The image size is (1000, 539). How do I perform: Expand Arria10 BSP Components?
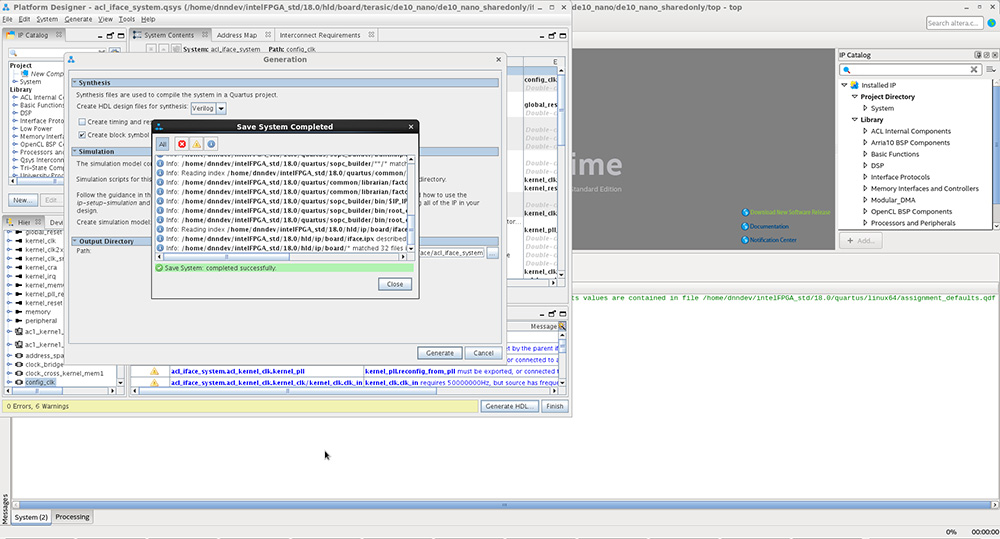(865, 143)
